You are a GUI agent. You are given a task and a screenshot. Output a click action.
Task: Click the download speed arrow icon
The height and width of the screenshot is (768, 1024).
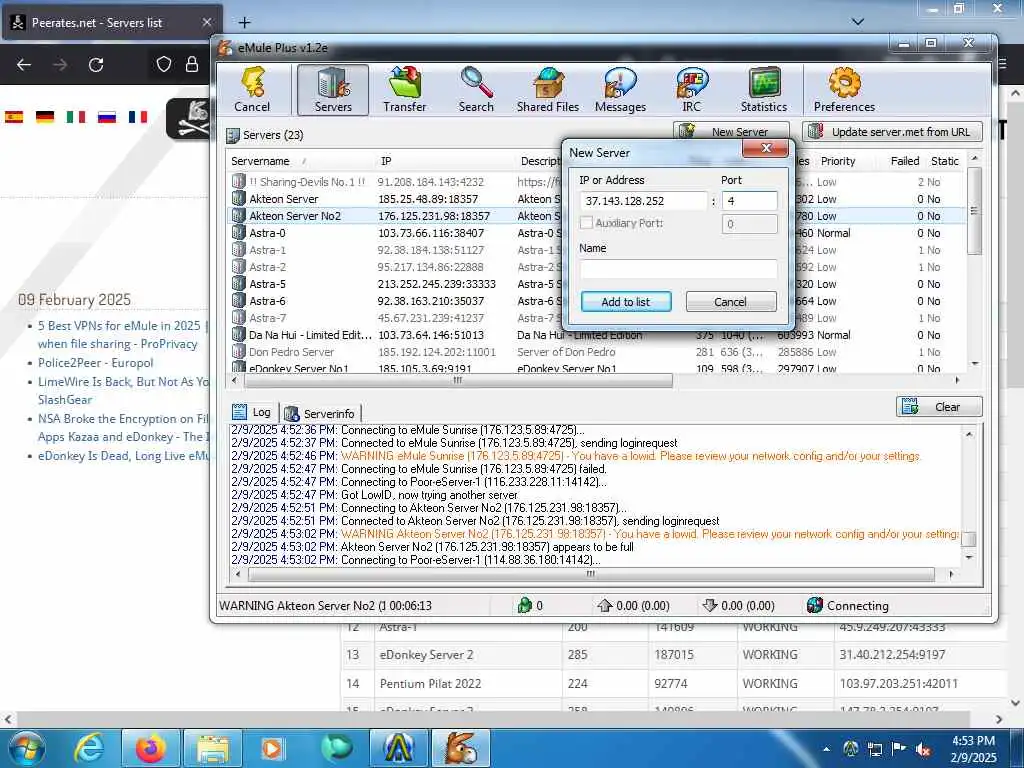(x=709, y=605)
